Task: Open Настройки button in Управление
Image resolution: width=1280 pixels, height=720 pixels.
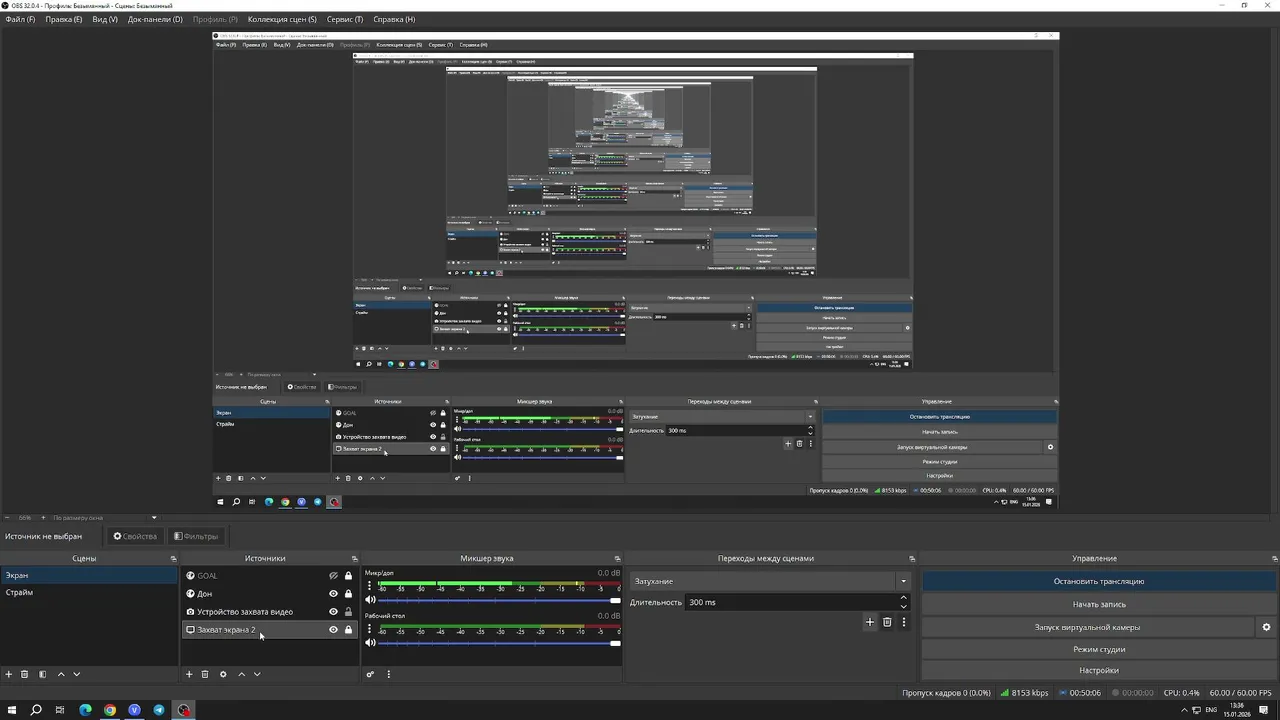Action: (1099, 671)
